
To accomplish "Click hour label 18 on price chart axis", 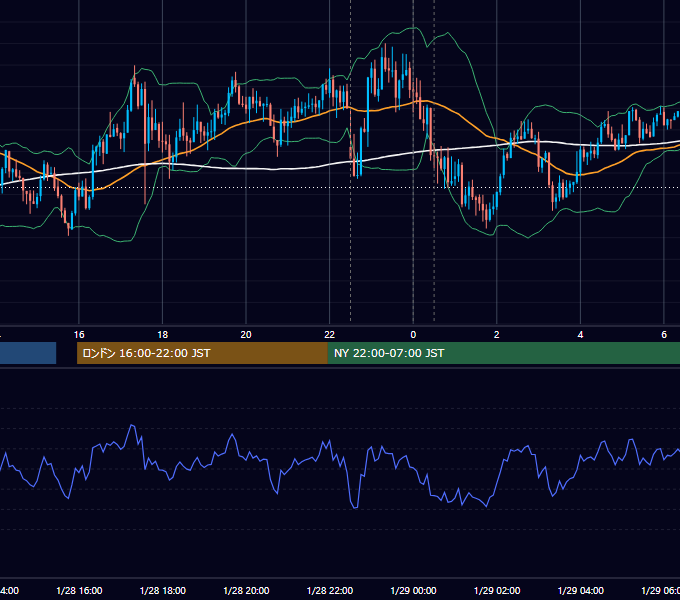I will (x=163, y=335).
